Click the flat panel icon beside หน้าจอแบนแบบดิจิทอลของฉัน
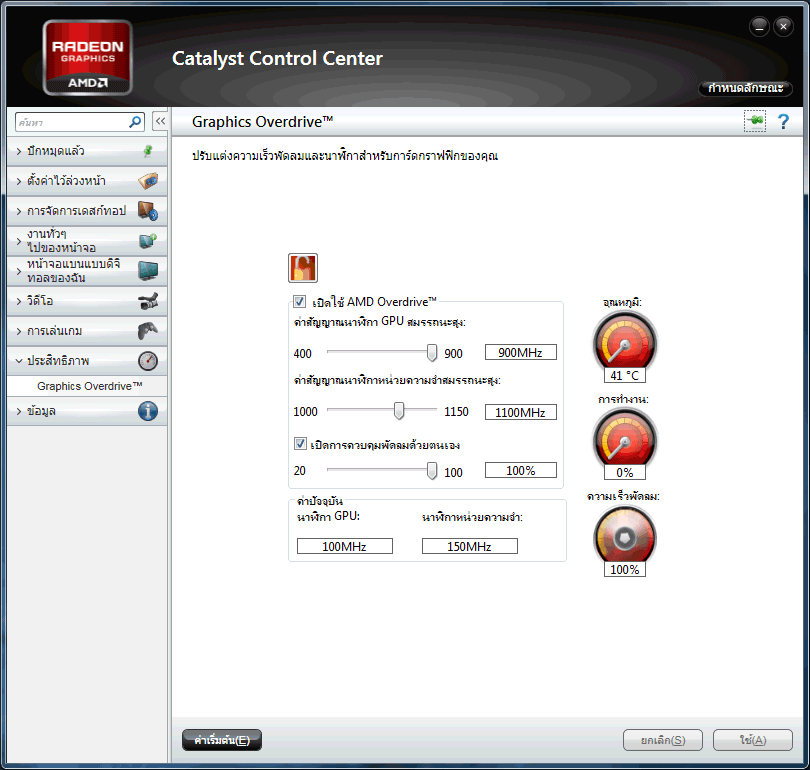This screenshot has width=810, height=770. tap(148, 271)
